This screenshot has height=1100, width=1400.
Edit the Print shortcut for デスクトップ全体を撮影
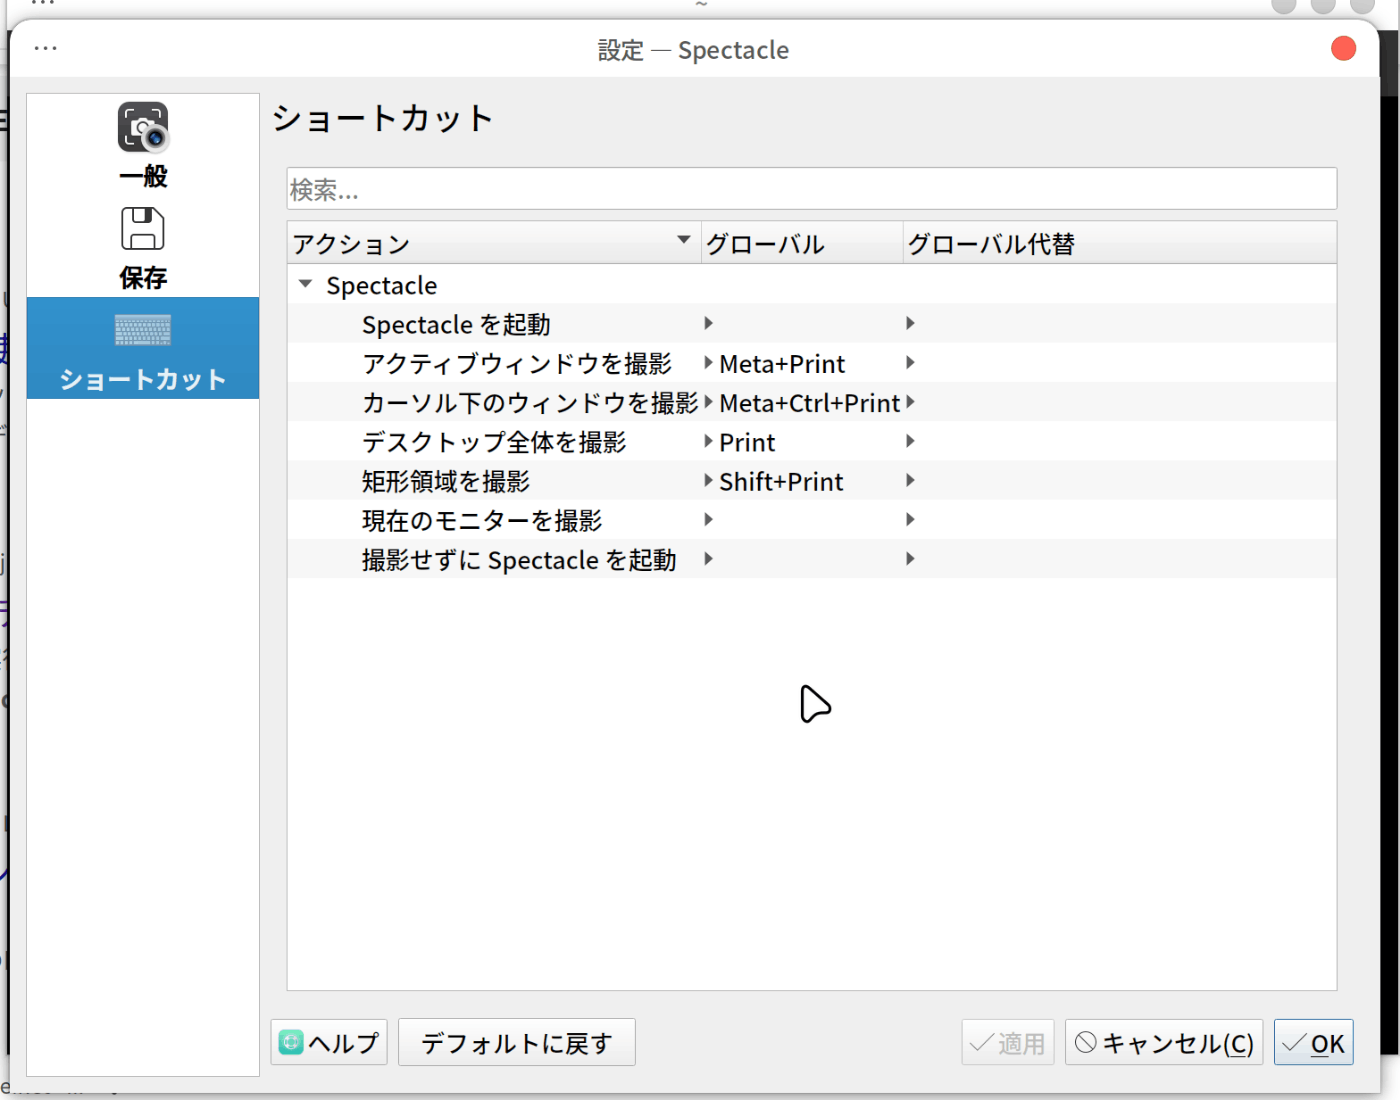coord(746,442)
